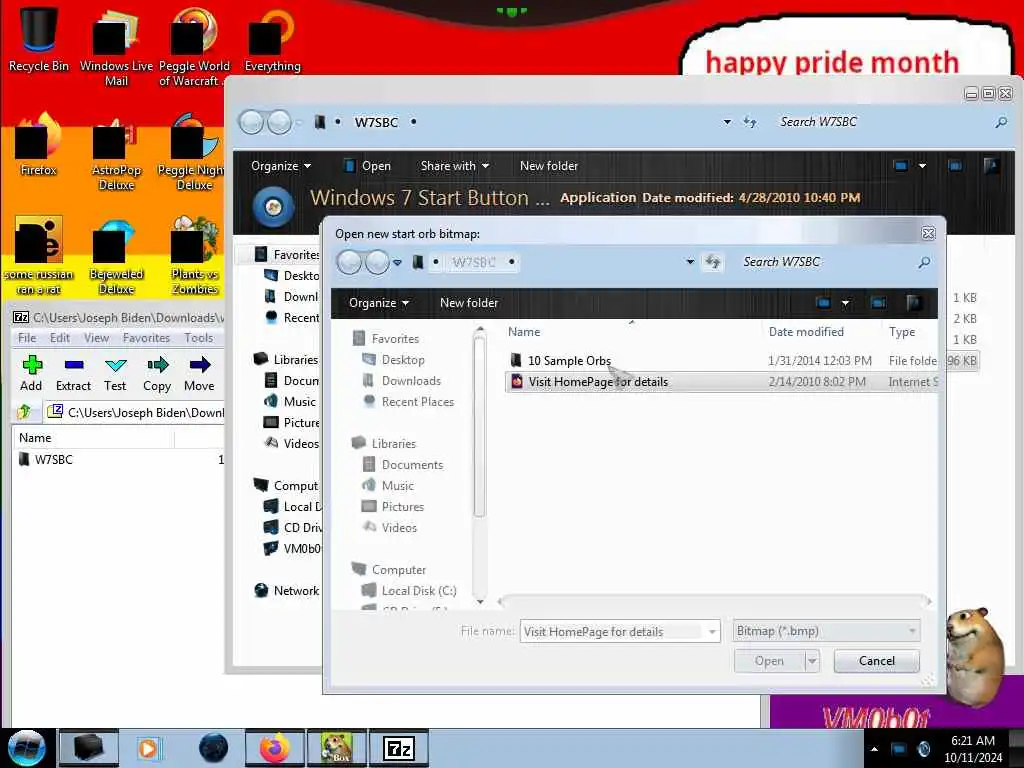Sort by Date modified column header
The height and width of the screenshot is (768, 1024).
(806, 332)
